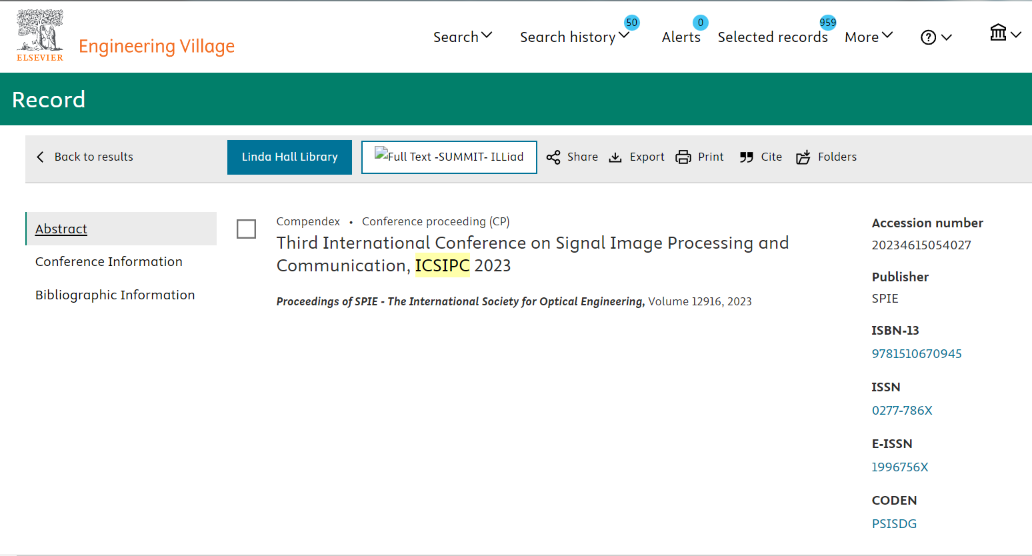Click the Elsevier tree logo
Screen dimensions: 1032x556
point(40,36)
